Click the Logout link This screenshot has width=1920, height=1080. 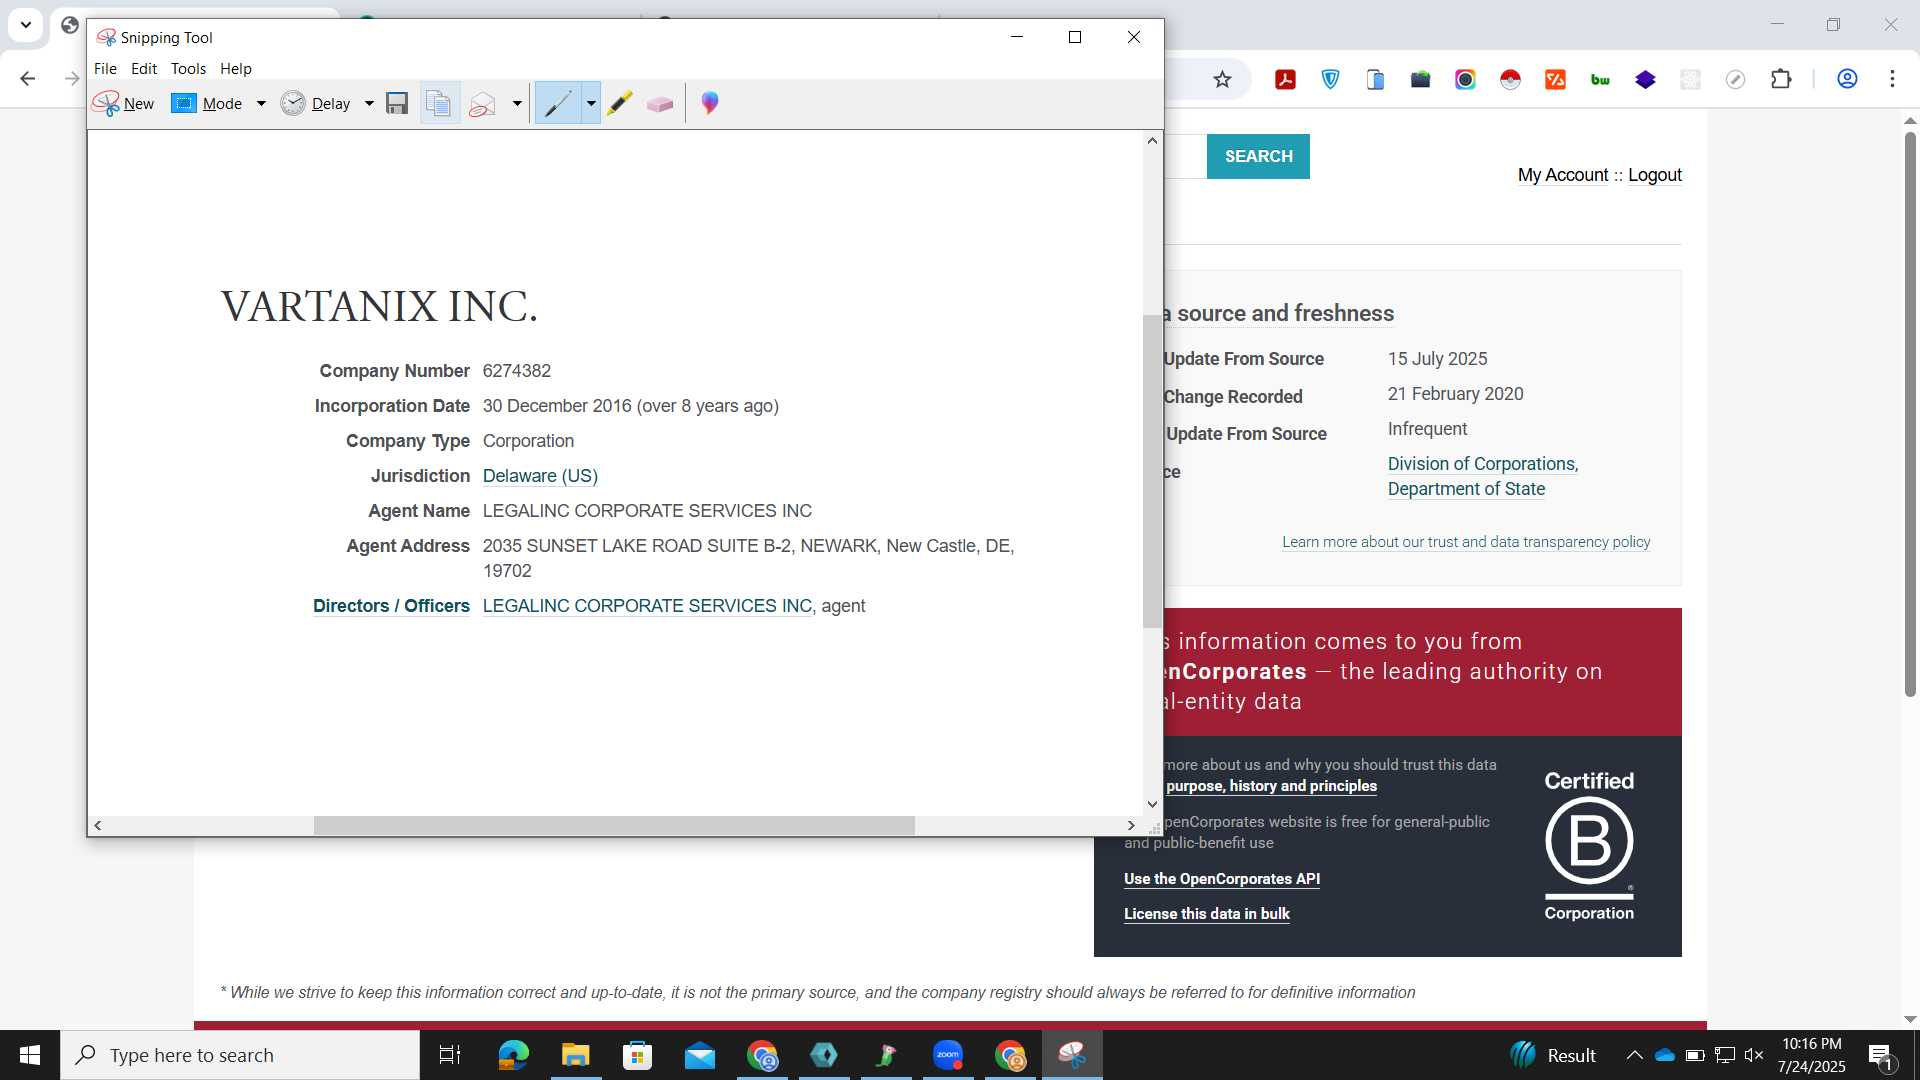(1655, 175)
